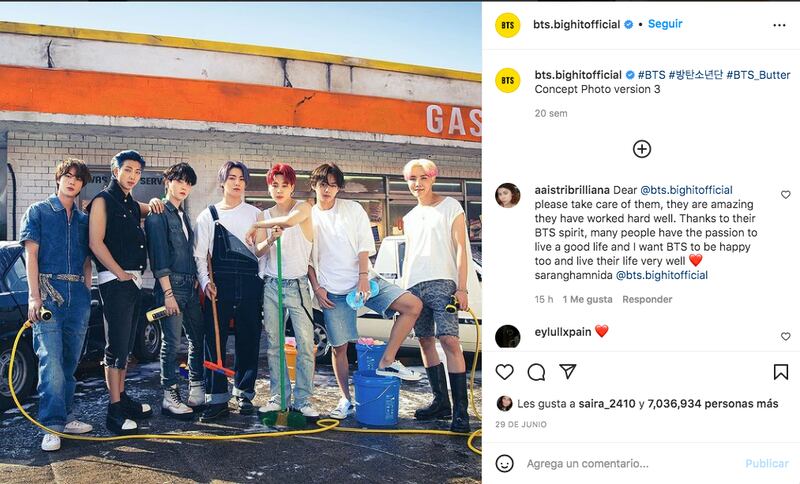The height and width of the screenshot is (484, 800).
Task: Open the three-dot more options menu
Action: tap(779, 26)
